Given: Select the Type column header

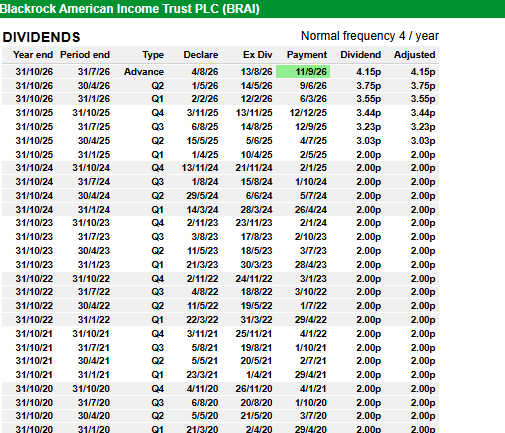Looking at the screenshot, I should click(x=153, y=55).
